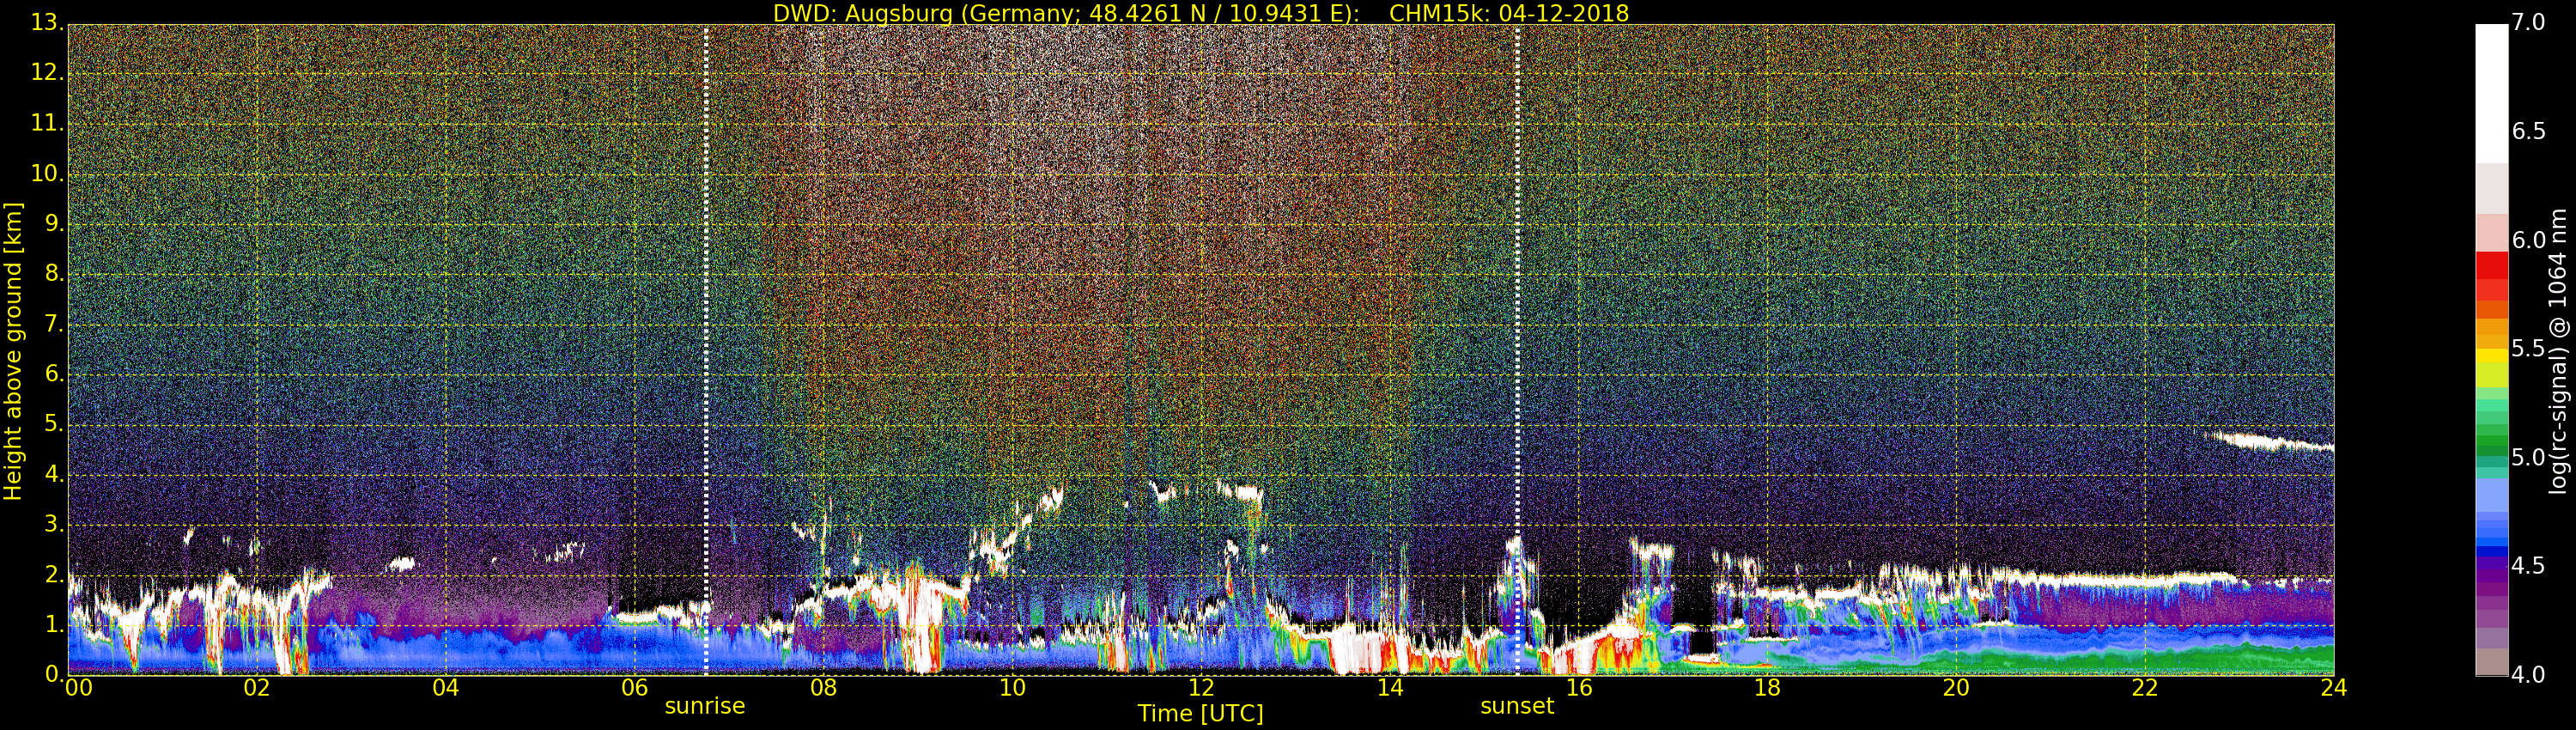Screen dimensions: 2576x730
Task: Click the white dotted sunset marker line
Action: click(x=1517, y=350)
